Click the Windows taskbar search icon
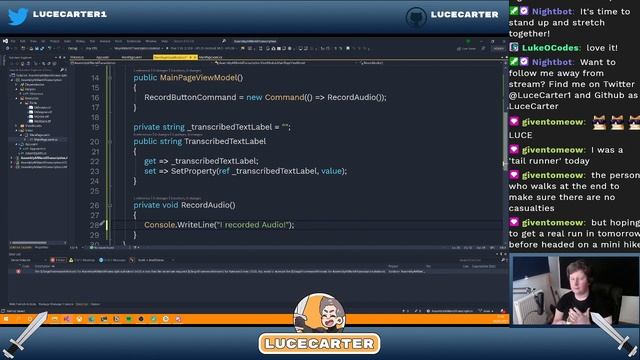The height and width of the screenshot is (360, 640). point(18,319)
